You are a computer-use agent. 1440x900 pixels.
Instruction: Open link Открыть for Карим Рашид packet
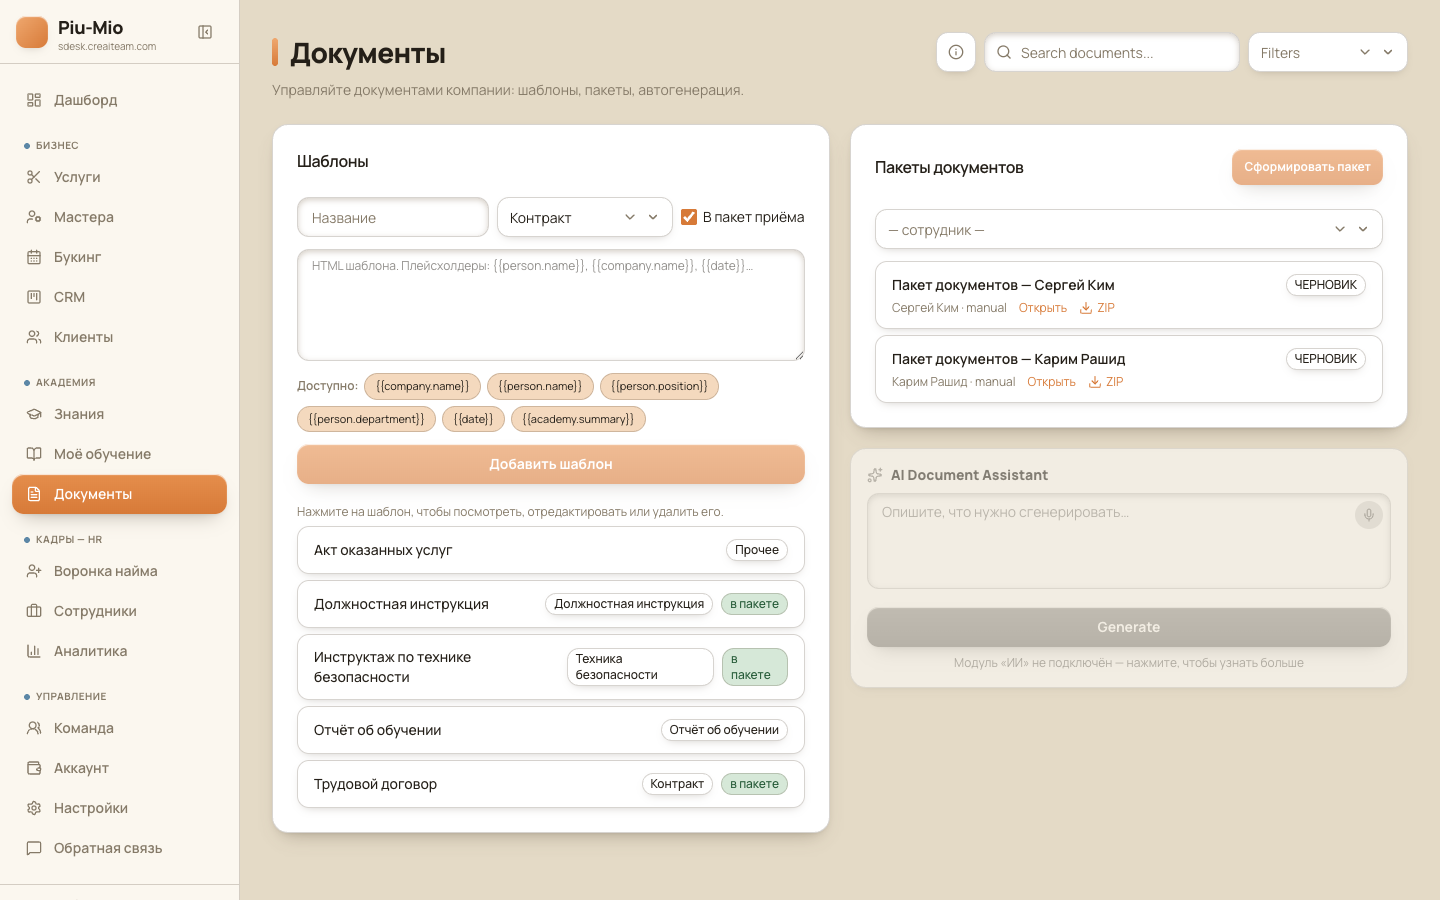[x=1051, y=382]
